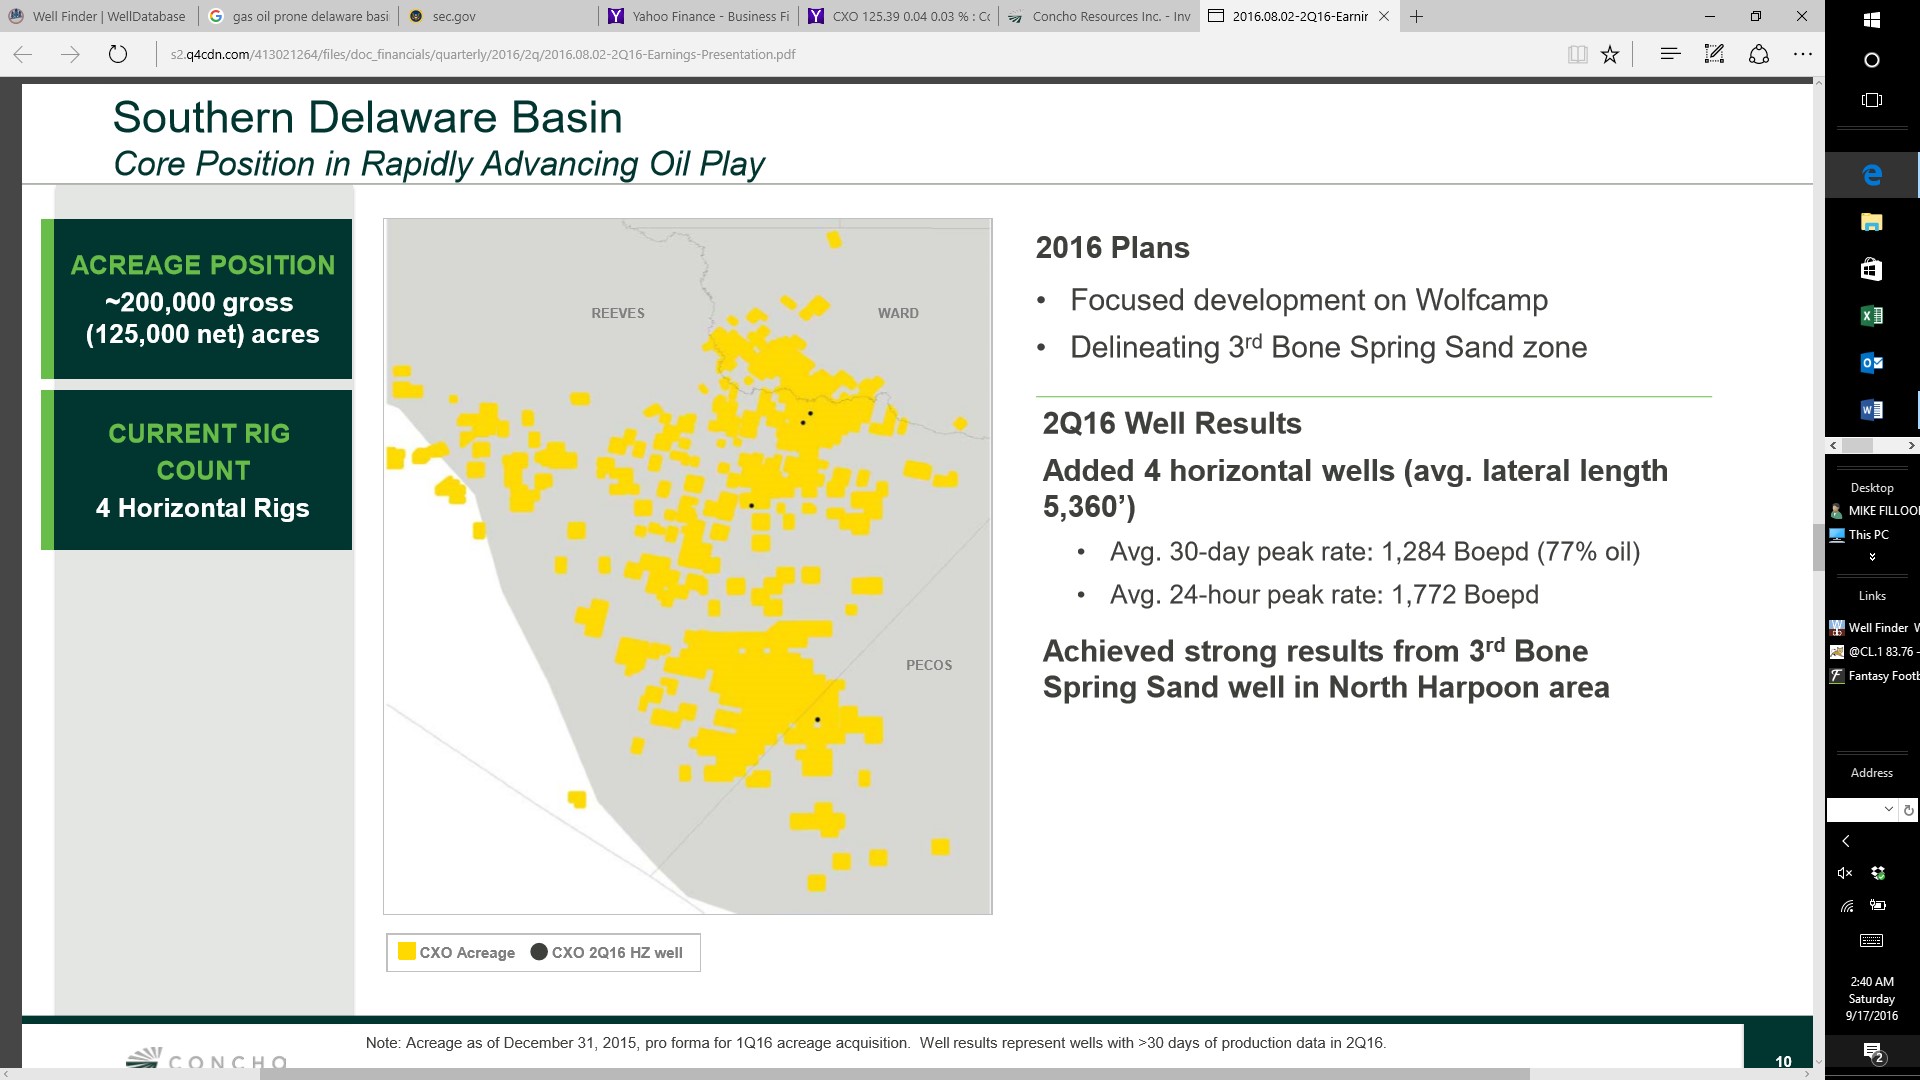This screenshot has width=1920, height=1080.
Task: Open the Action Center notifications
Action: pyautogui.click(x=1873, y=1053)
